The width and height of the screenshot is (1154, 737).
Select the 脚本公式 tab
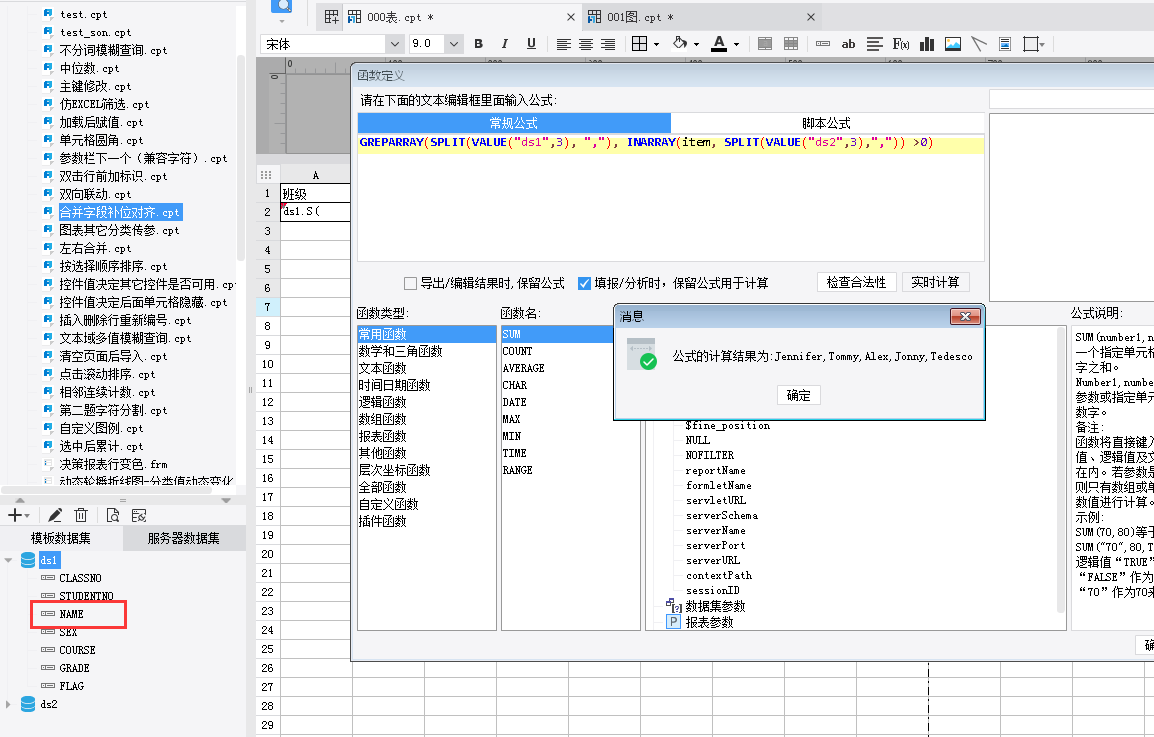point(826,123)
